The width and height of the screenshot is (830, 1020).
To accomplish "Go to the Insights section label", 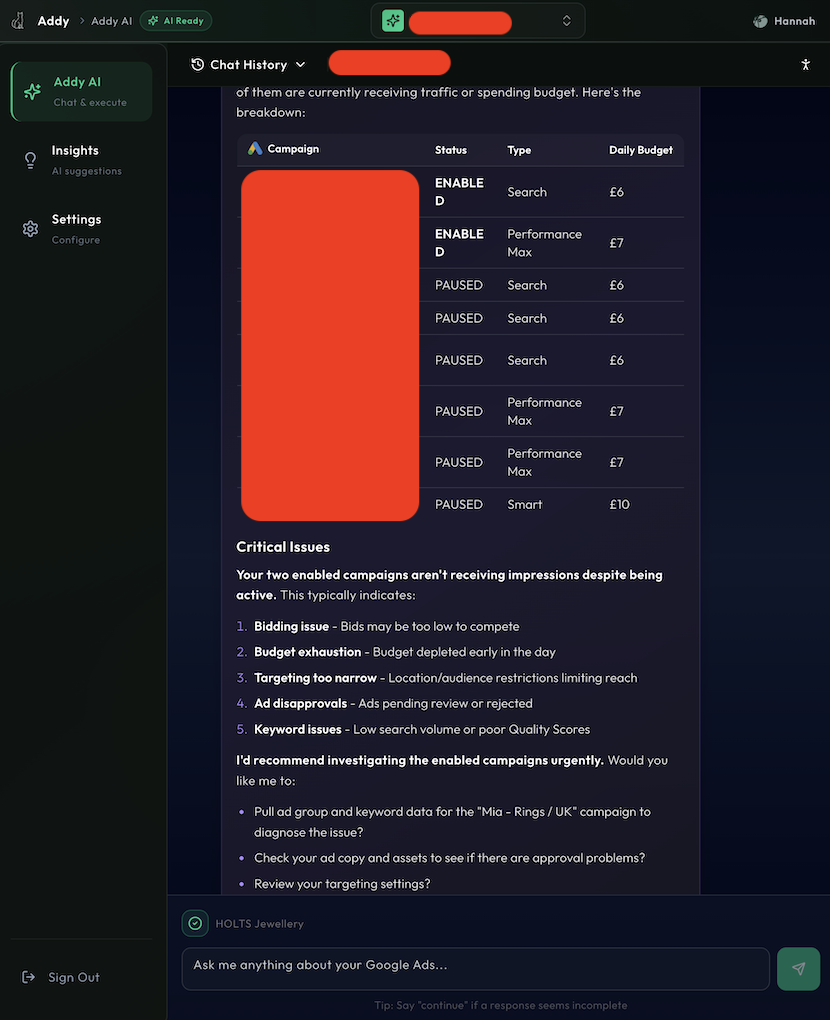I will point(76,151).
